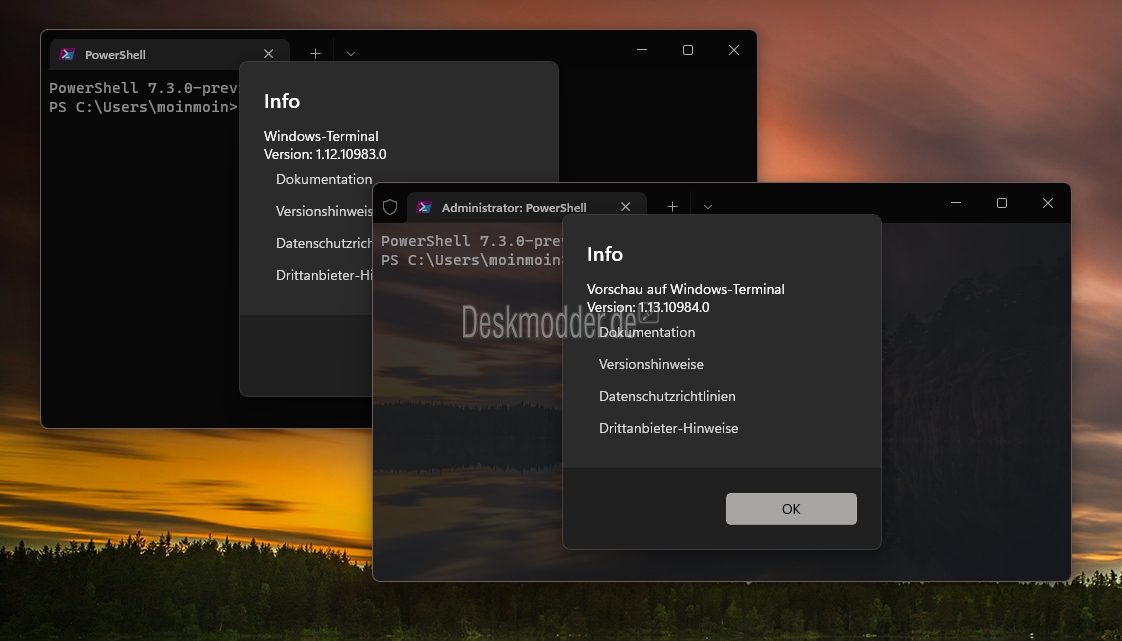Minimize the Administrator PowerShell window
1122x641 pixels.
(955, 203)
